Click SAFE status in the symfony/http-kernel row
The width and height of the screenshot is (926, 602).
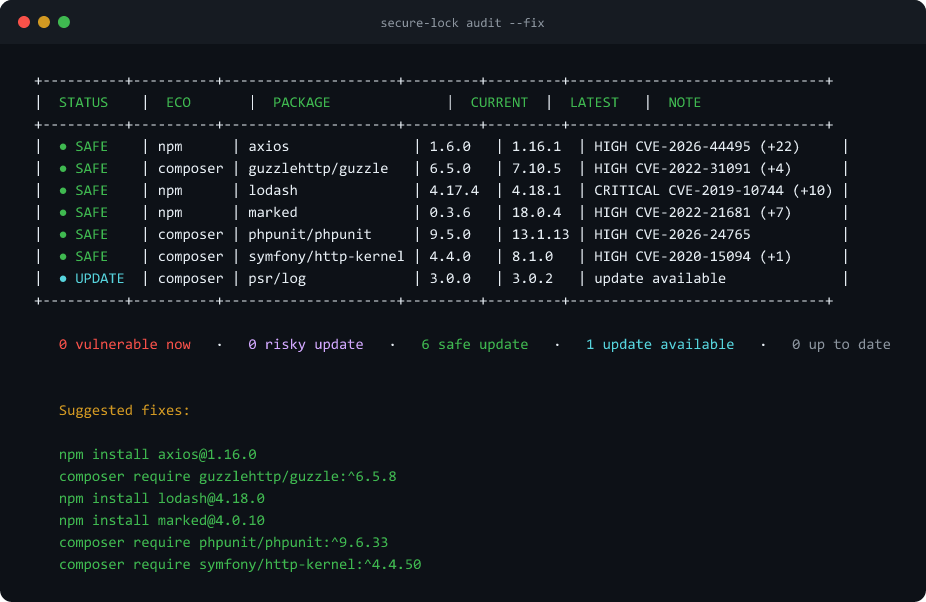92,256
